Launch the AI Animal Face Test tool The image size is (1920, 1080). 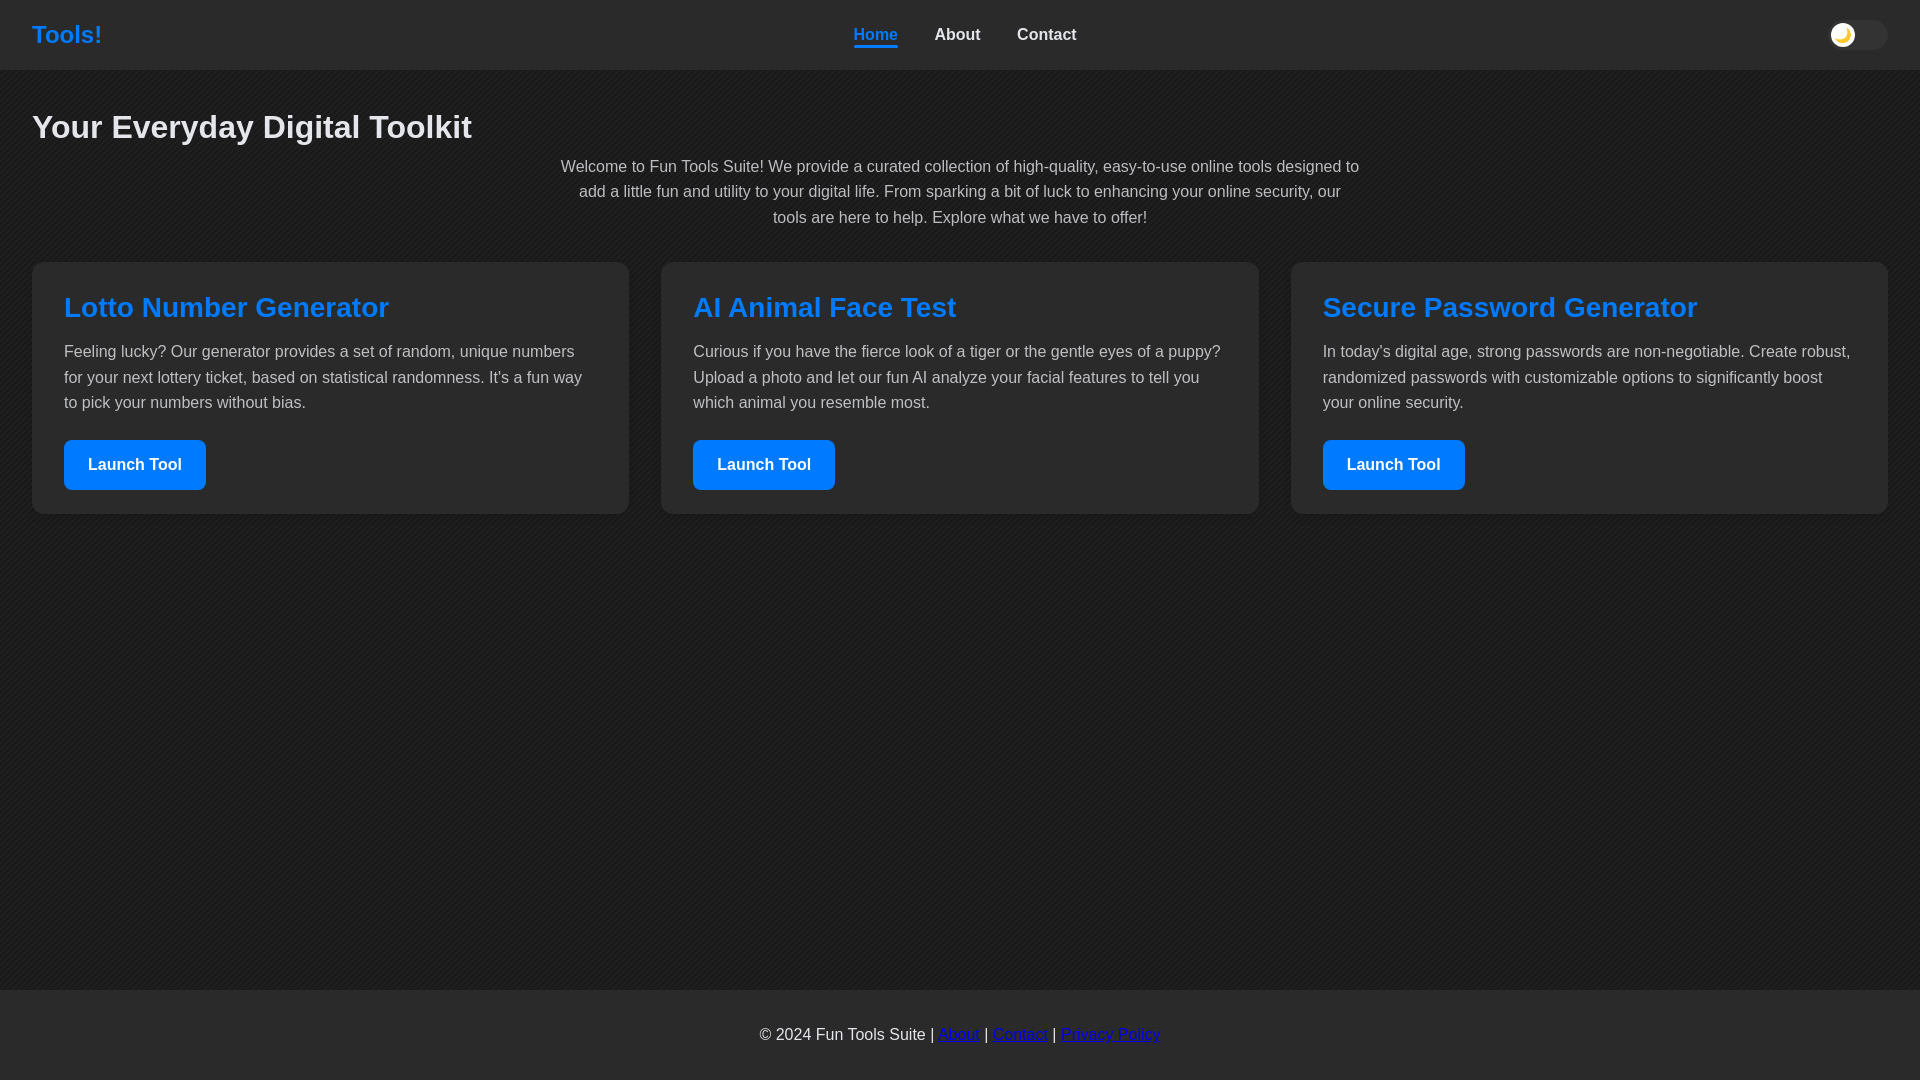(x=764, y=465)
